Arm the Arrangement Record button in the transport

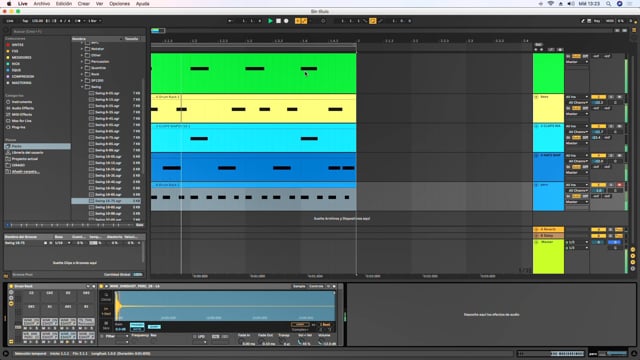coord(286,21)
